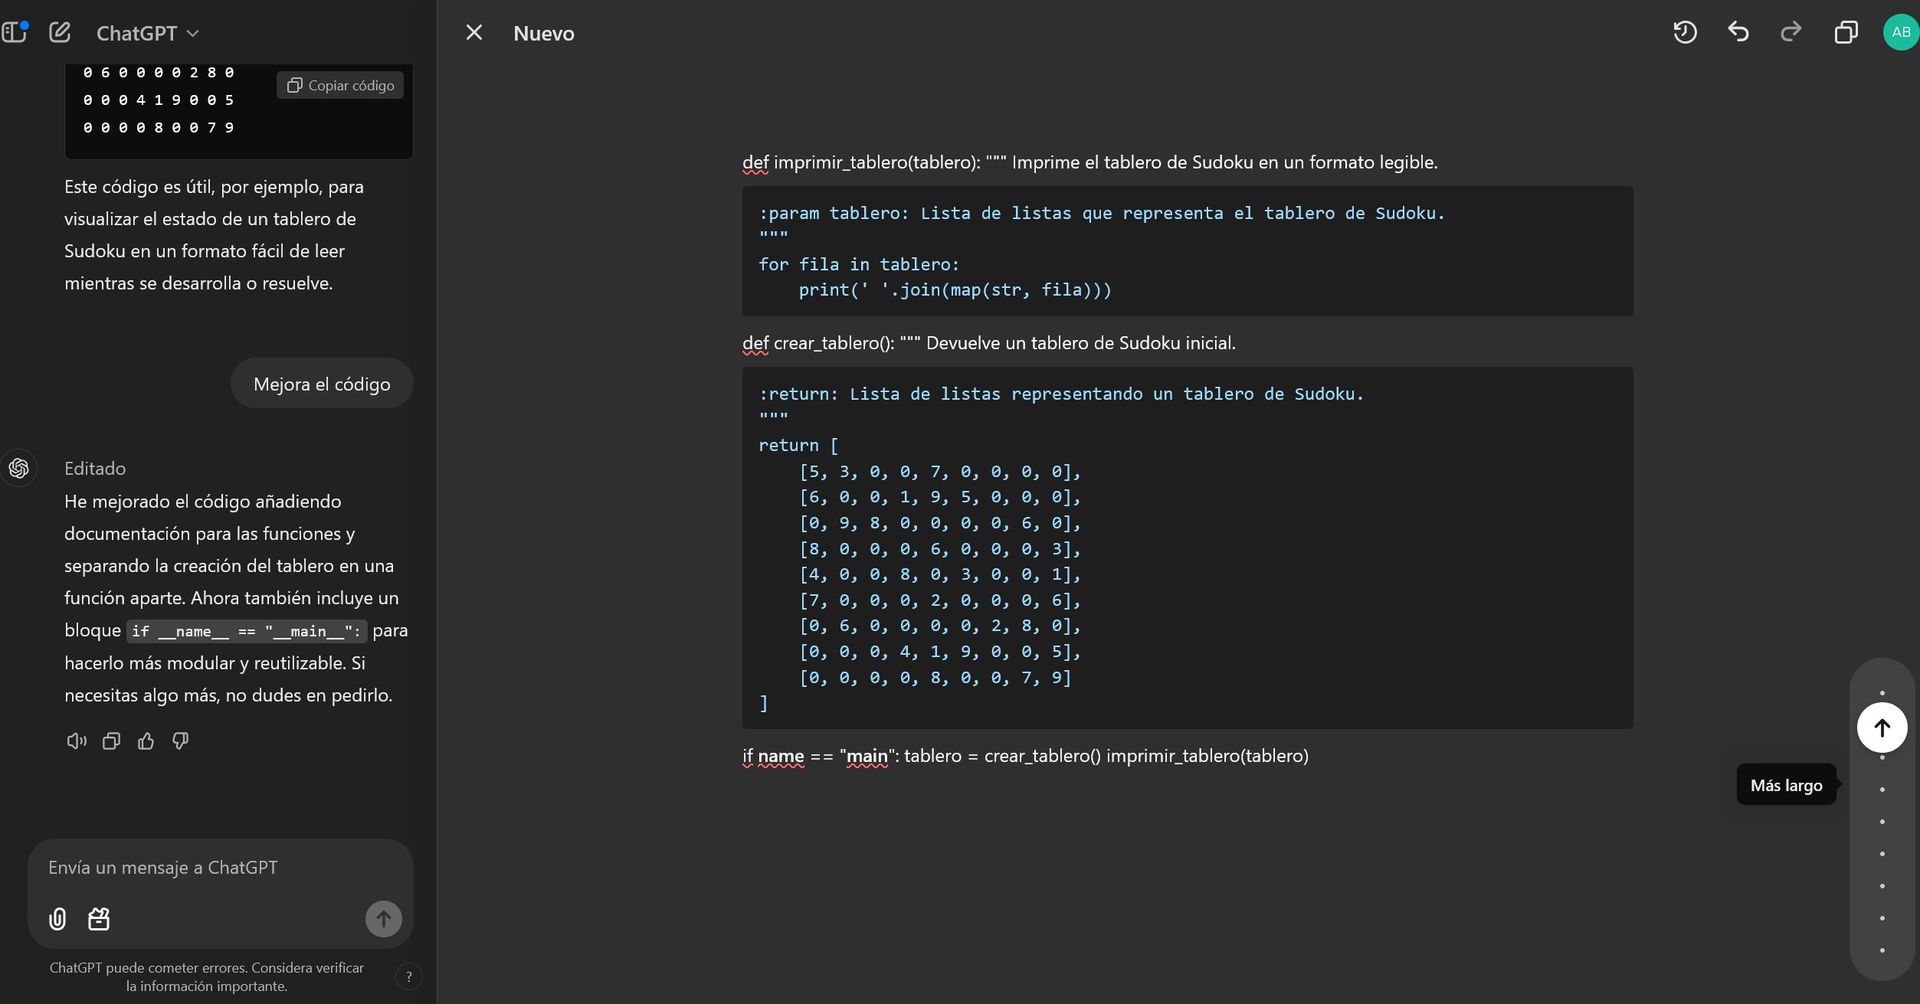
Task: Toggle the sidebar panel icon
Action: 14,32
